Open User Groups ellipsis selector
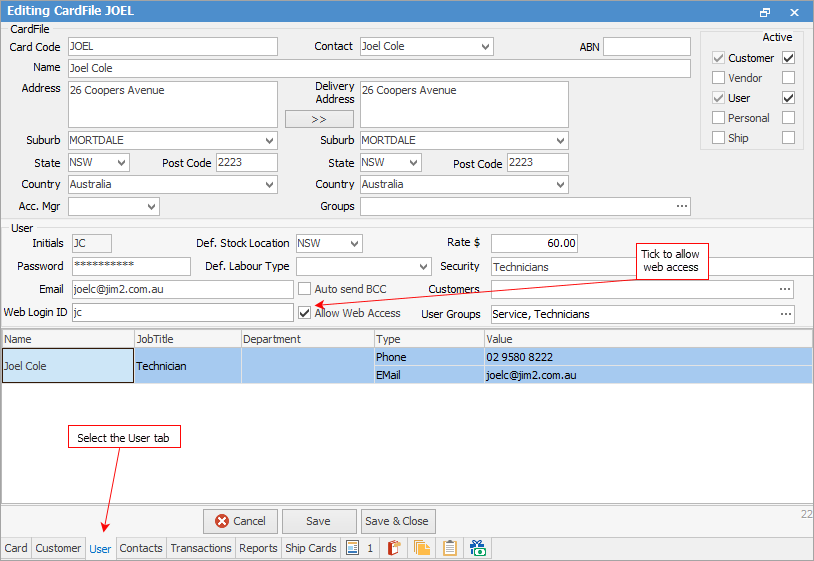The height and width of the screenshot is (561, 814). pos(786,314)
